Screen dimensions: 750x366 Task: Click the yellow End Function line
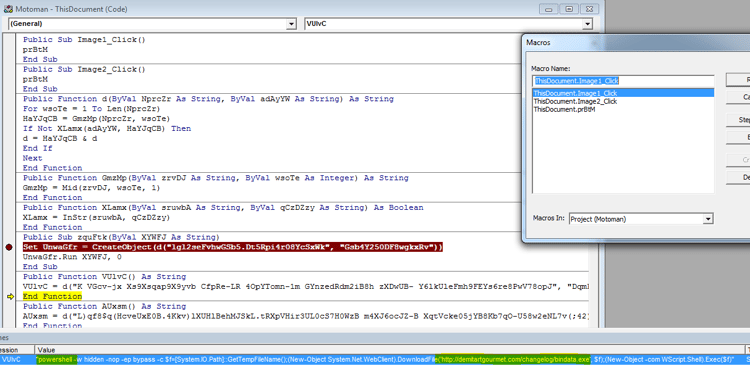(x=52, y=297)
